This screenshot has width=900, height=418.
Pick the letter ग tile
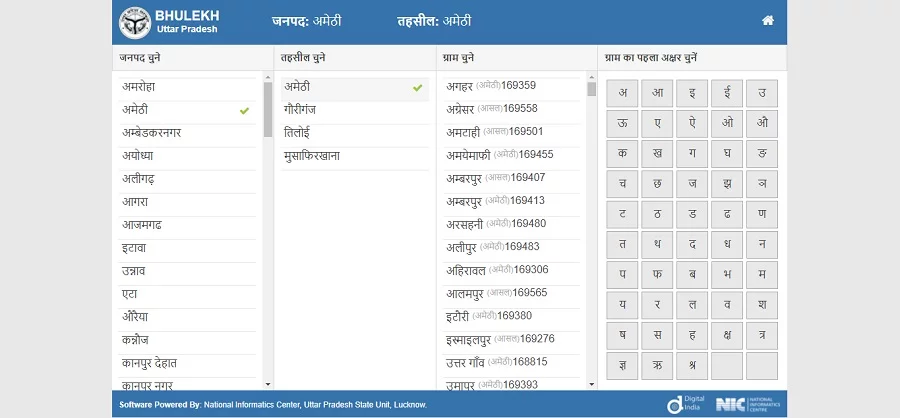click(x=692, y=154)
